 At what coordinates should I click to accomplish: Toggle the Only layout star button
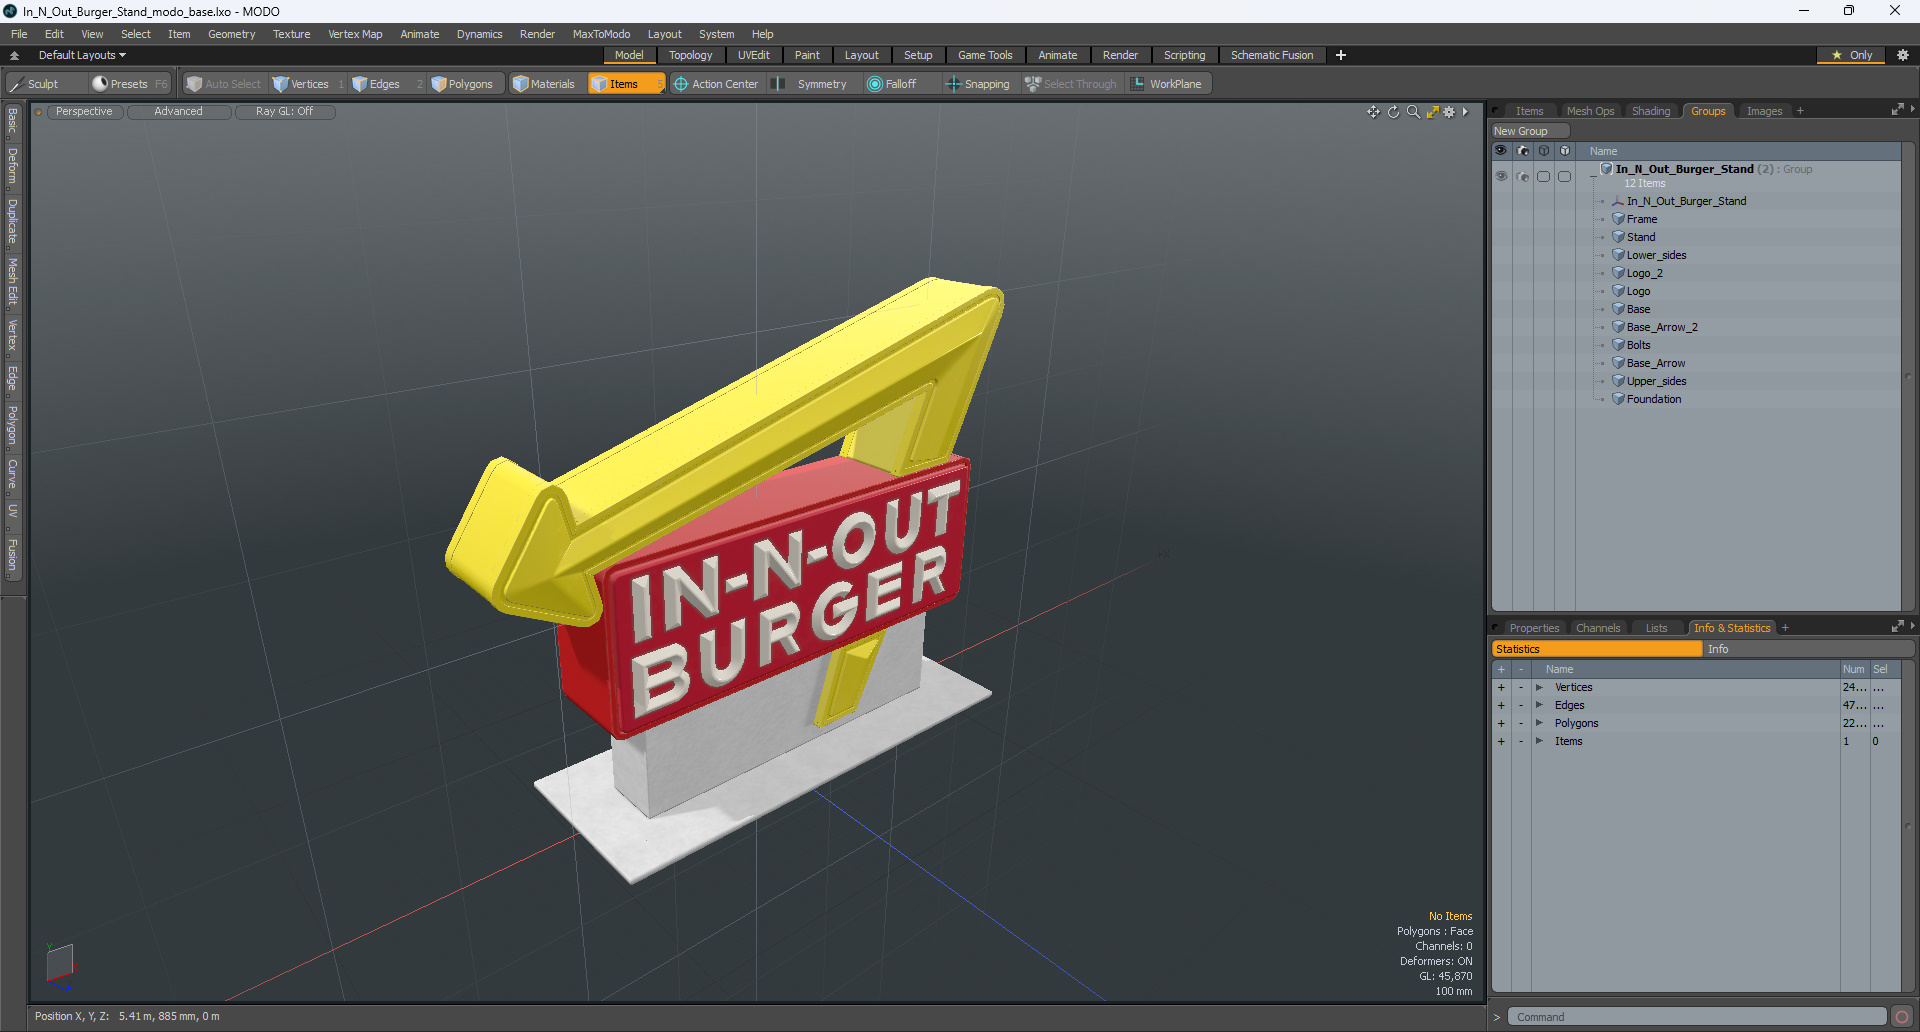(x=1852, y=55)
